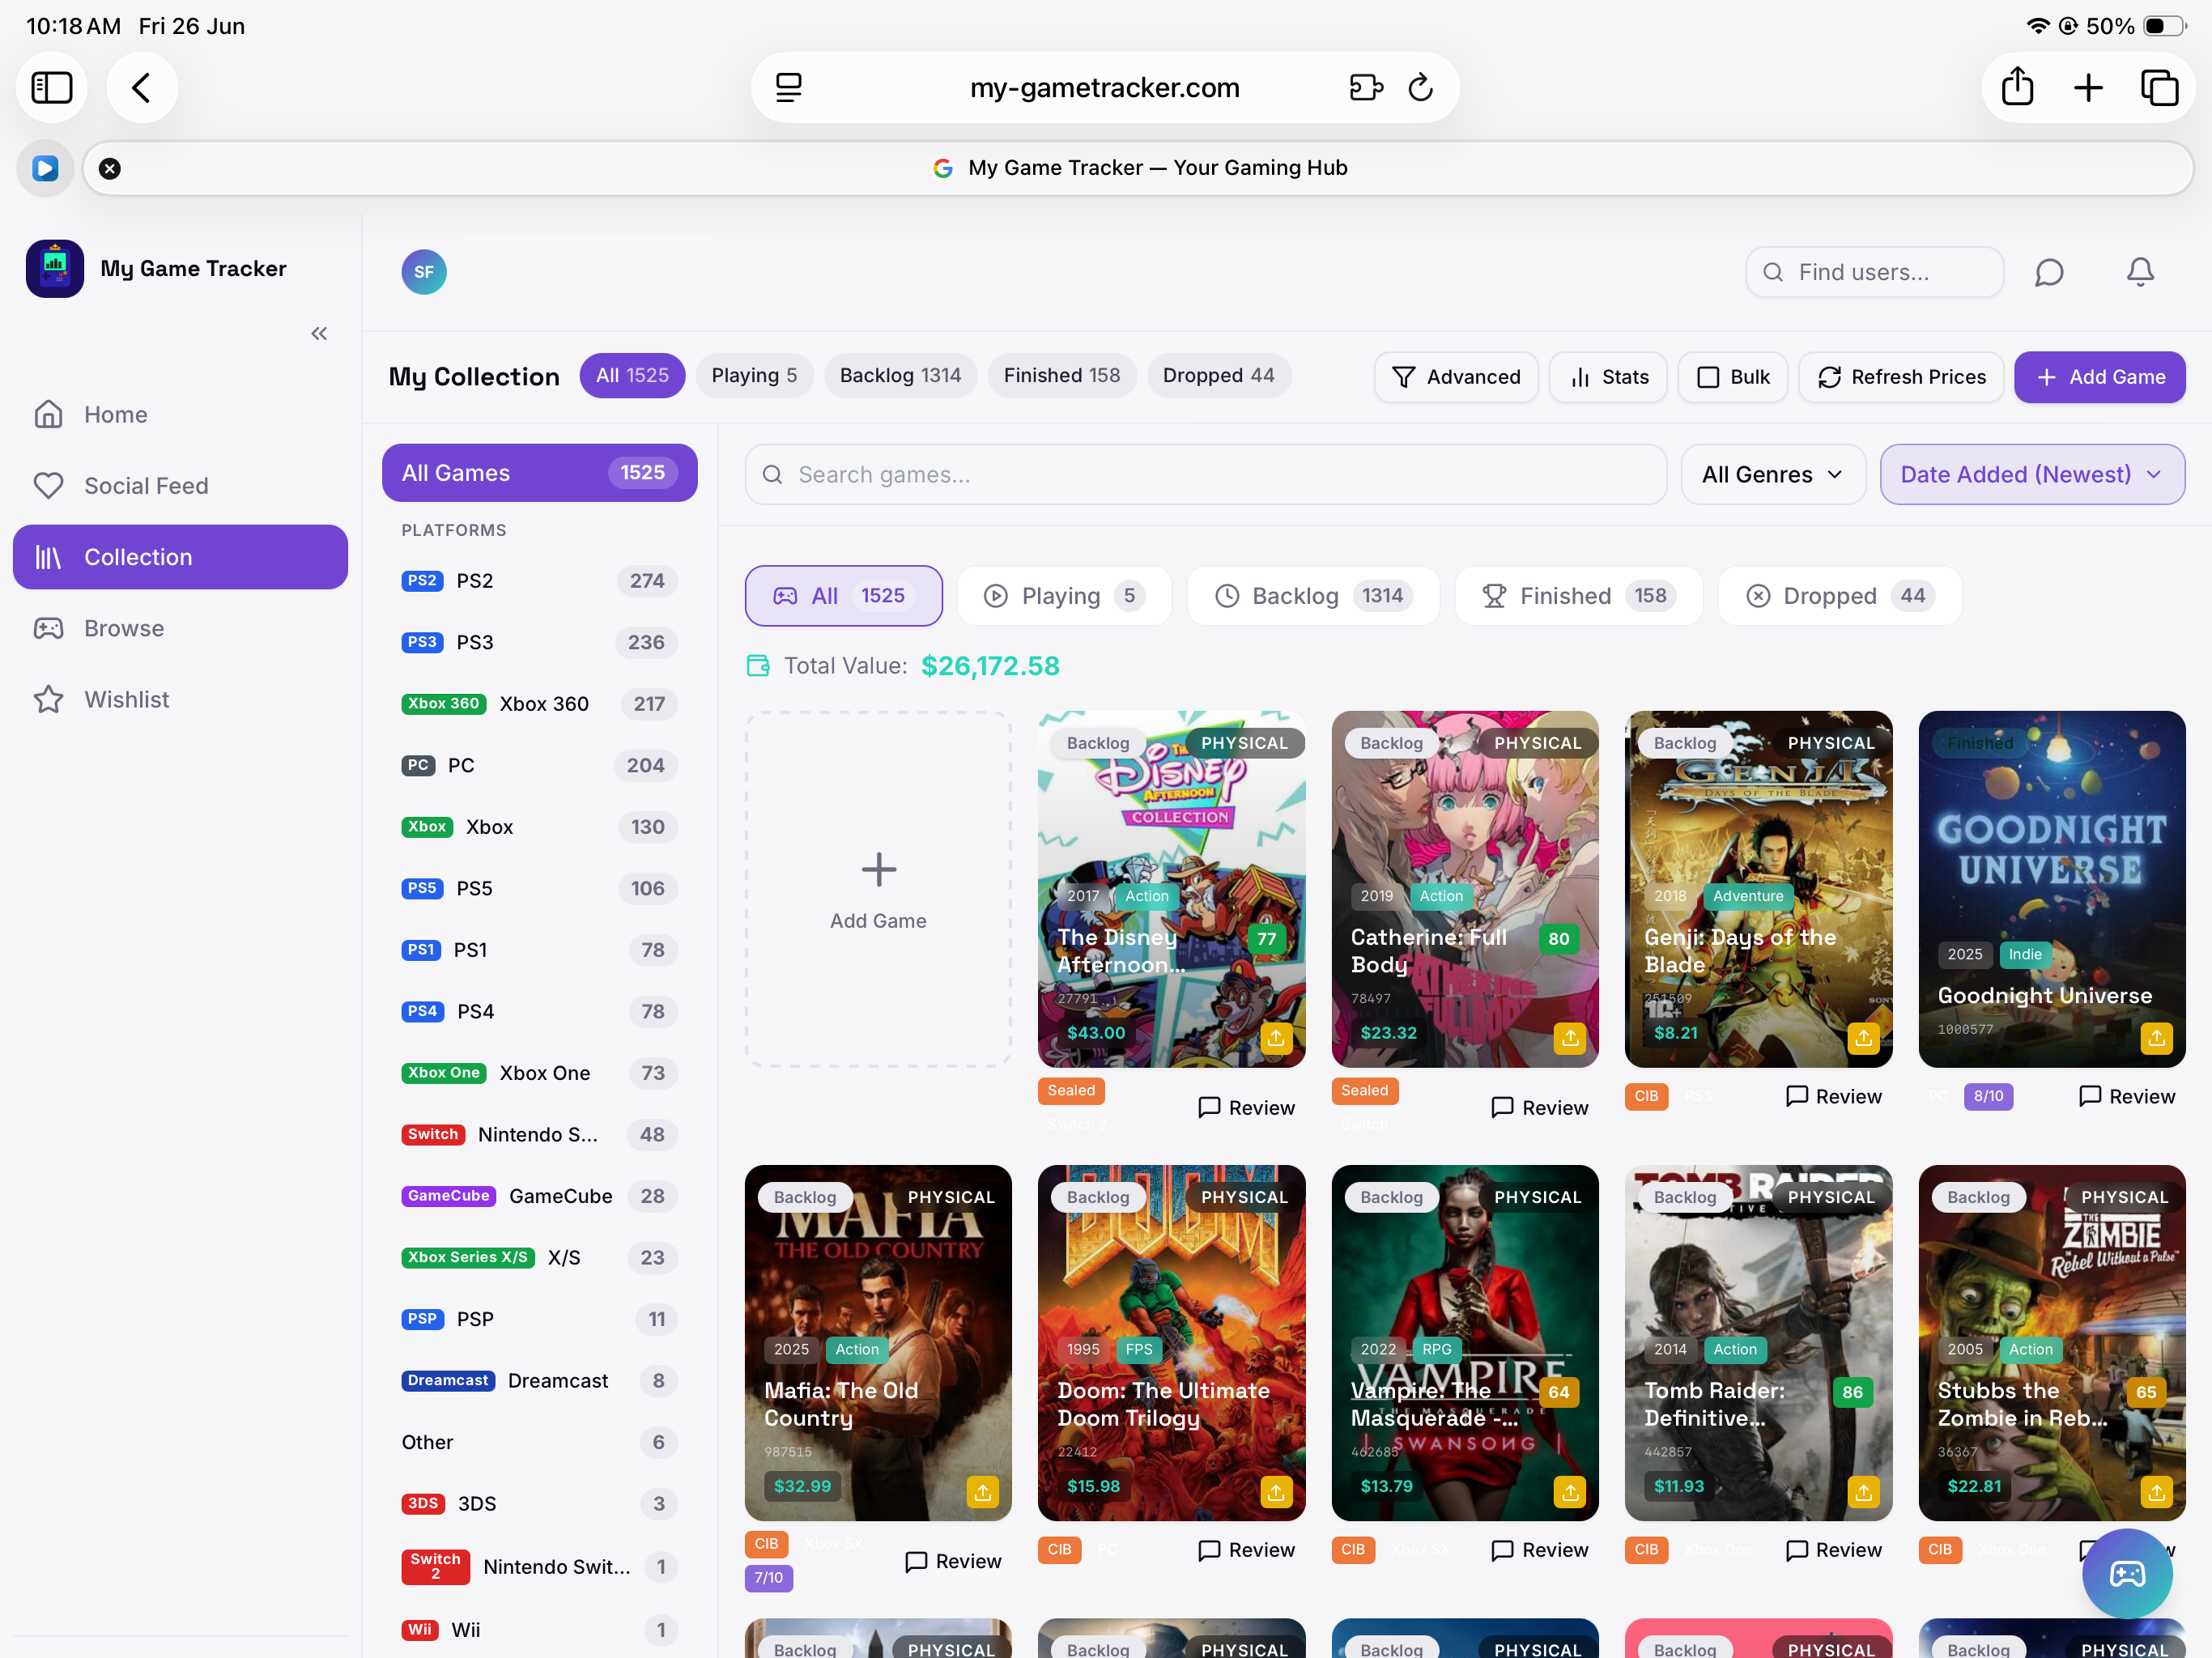Click the share icon on Goodnight Universe
The height and width of the screenshot is (1658, 2212).
coord(2156,1038)
